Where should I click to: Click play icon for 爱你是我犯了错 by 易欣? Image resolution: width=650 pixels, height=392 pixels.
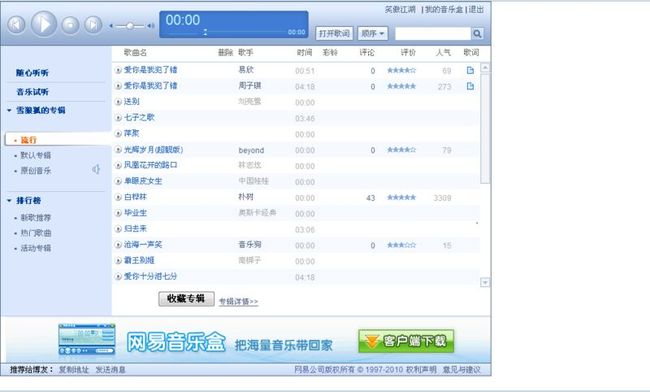coord(118,70)
